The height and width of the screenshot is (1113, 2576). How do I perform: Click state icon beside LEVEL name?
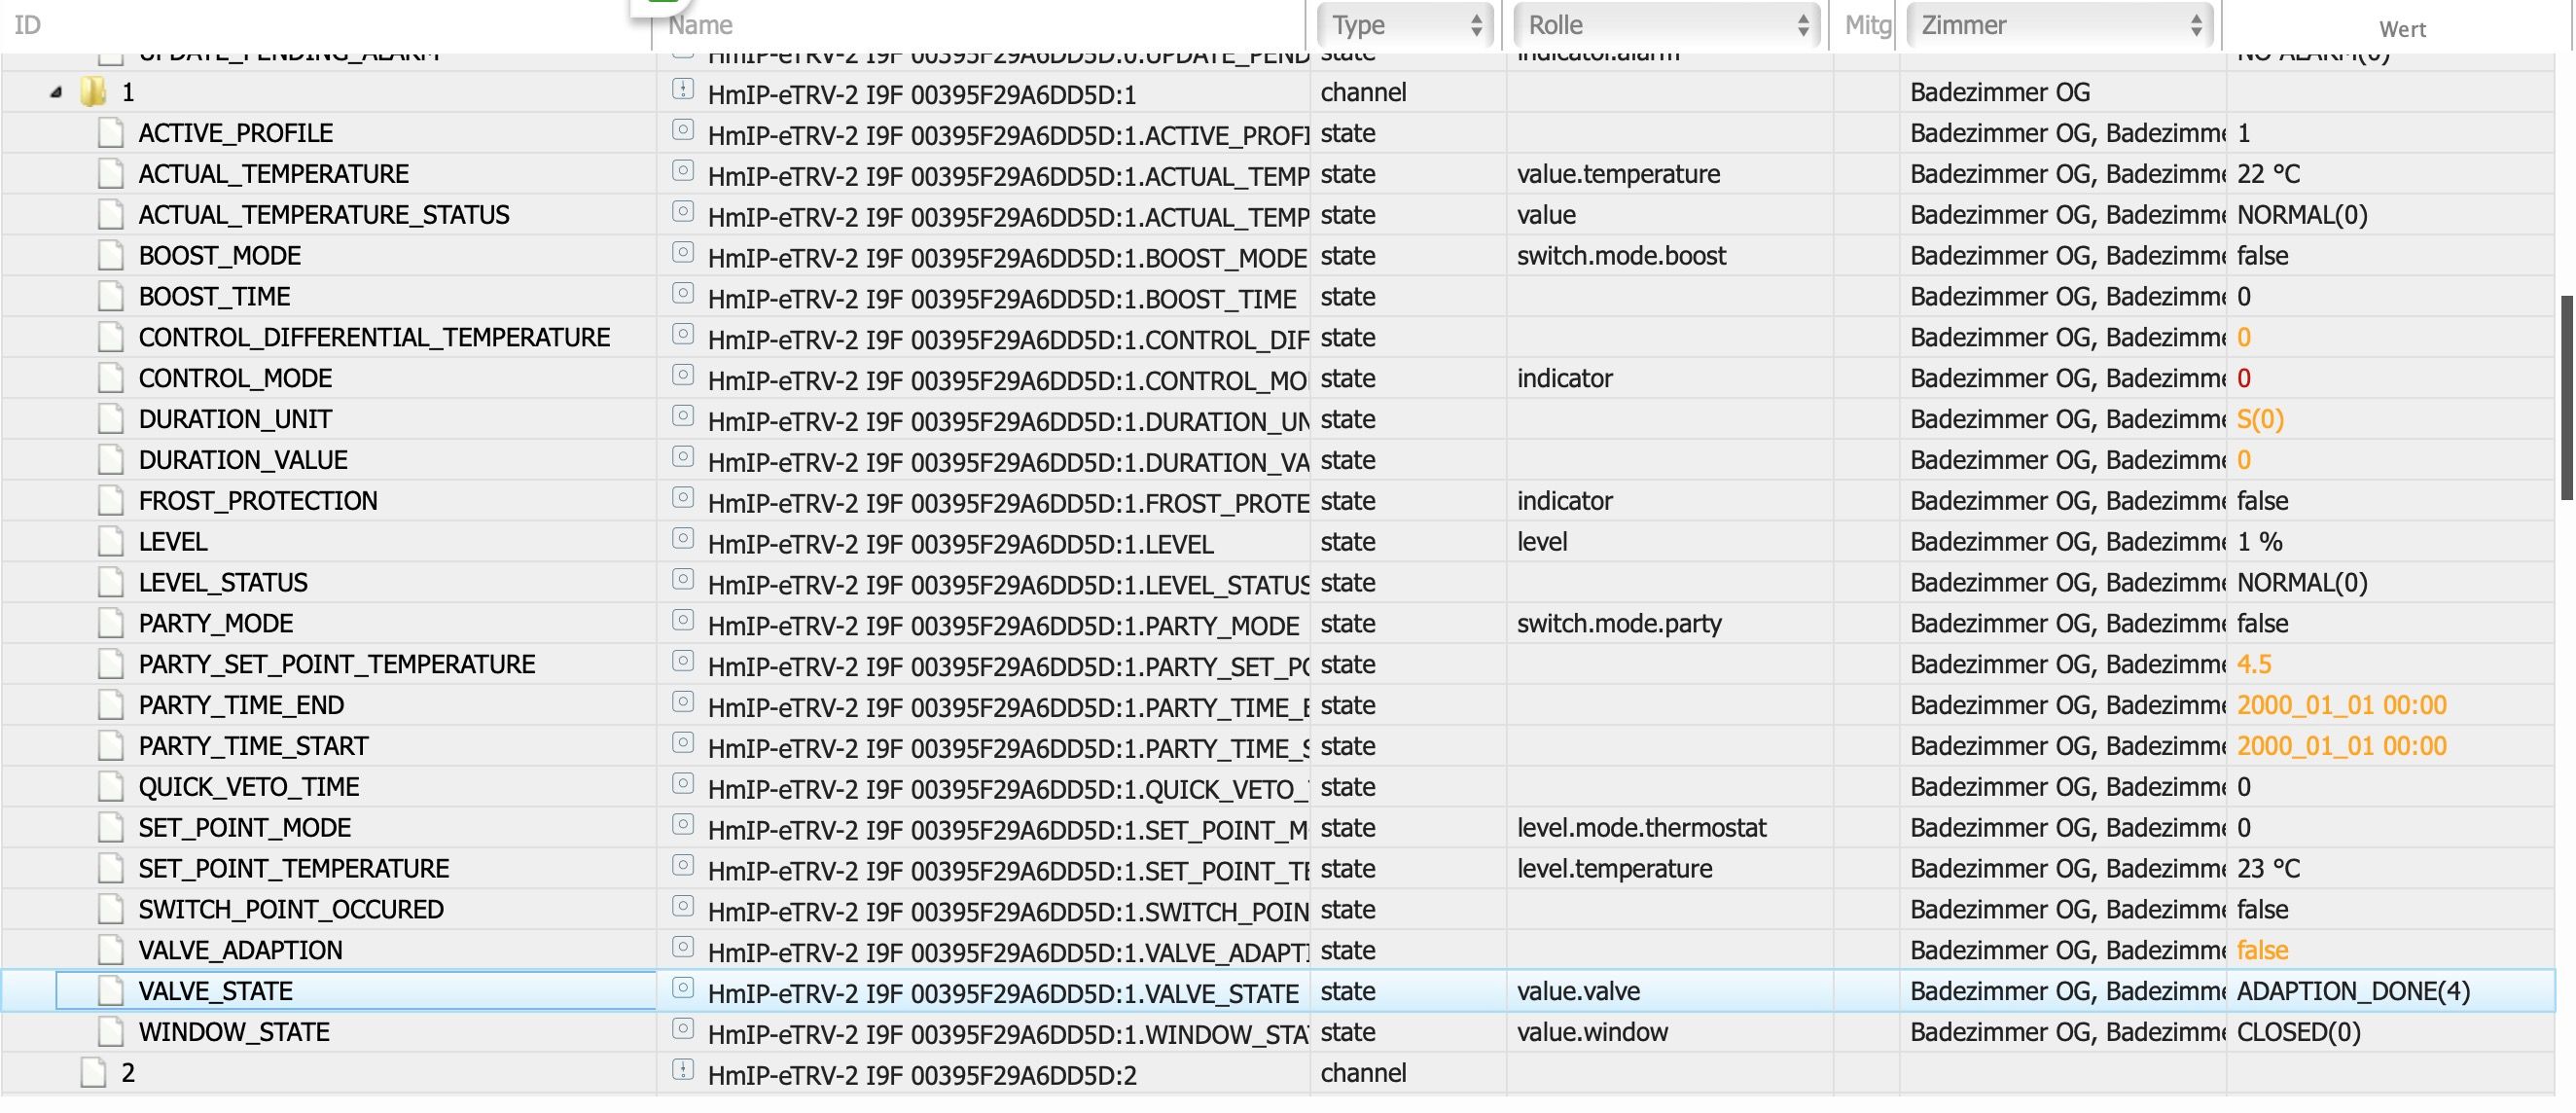pyautogui.click(x=683, y=539)
